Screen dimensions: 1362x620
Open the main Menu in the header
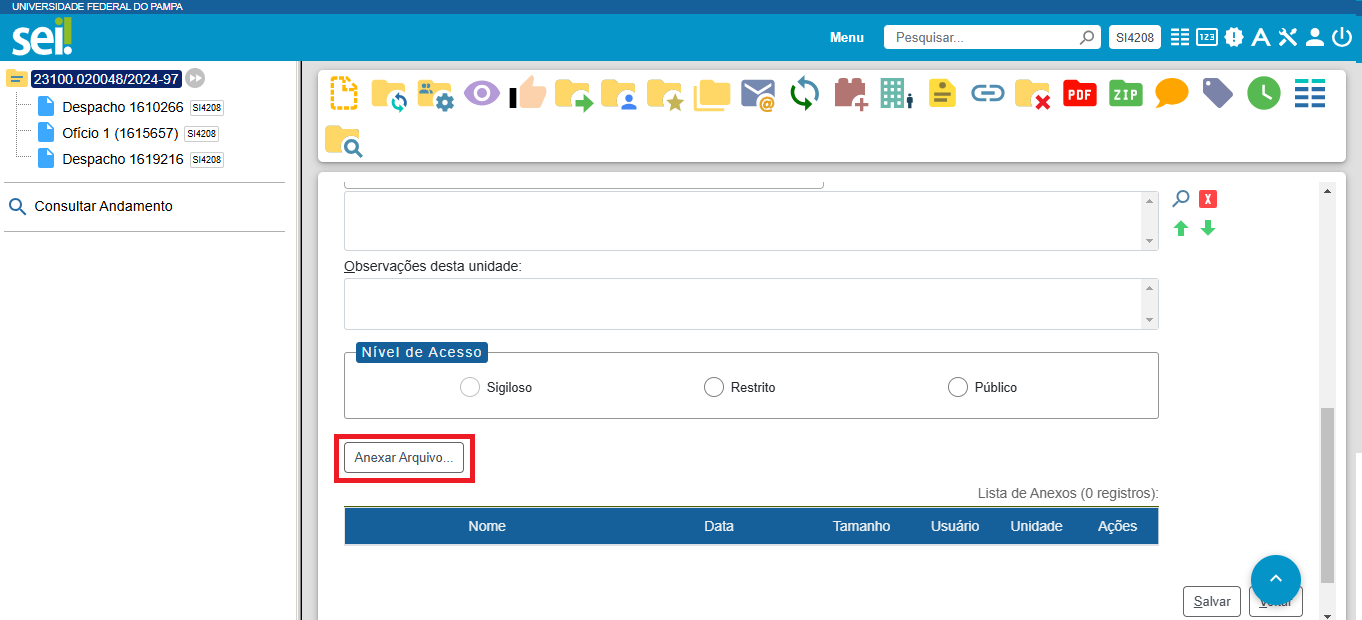point(846,37)
